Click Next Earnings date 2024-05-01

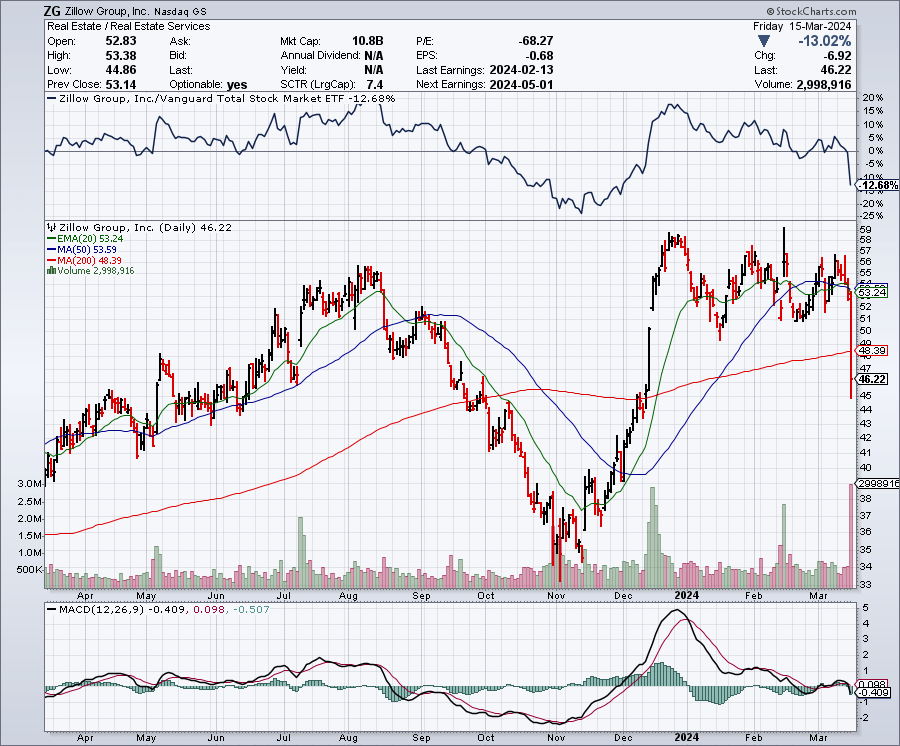[521, 84]
